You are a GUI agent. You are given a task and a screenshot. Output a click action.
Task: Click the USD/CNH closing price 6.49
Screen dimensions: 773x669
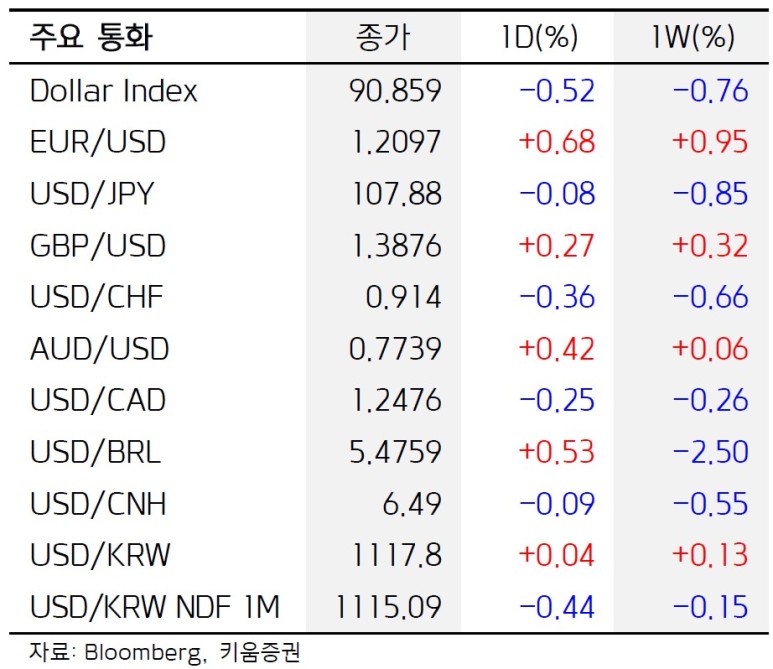coord(413,503)
